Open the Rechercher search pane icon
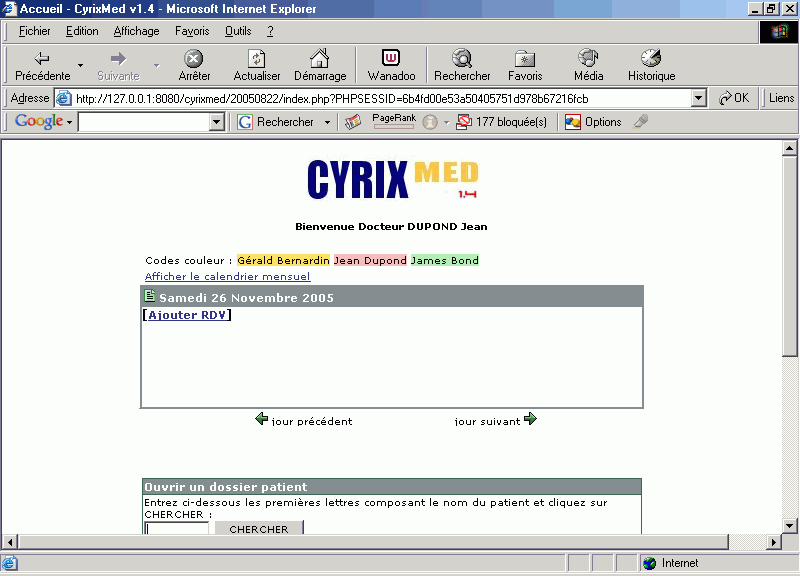 462,58
